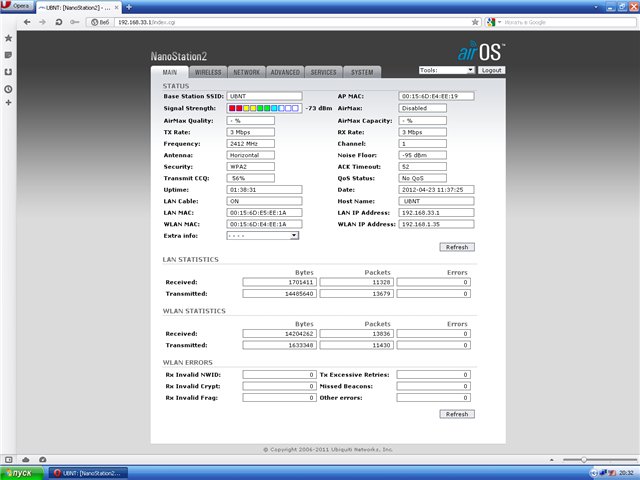Click the signal strength color bar

point(264,108)
